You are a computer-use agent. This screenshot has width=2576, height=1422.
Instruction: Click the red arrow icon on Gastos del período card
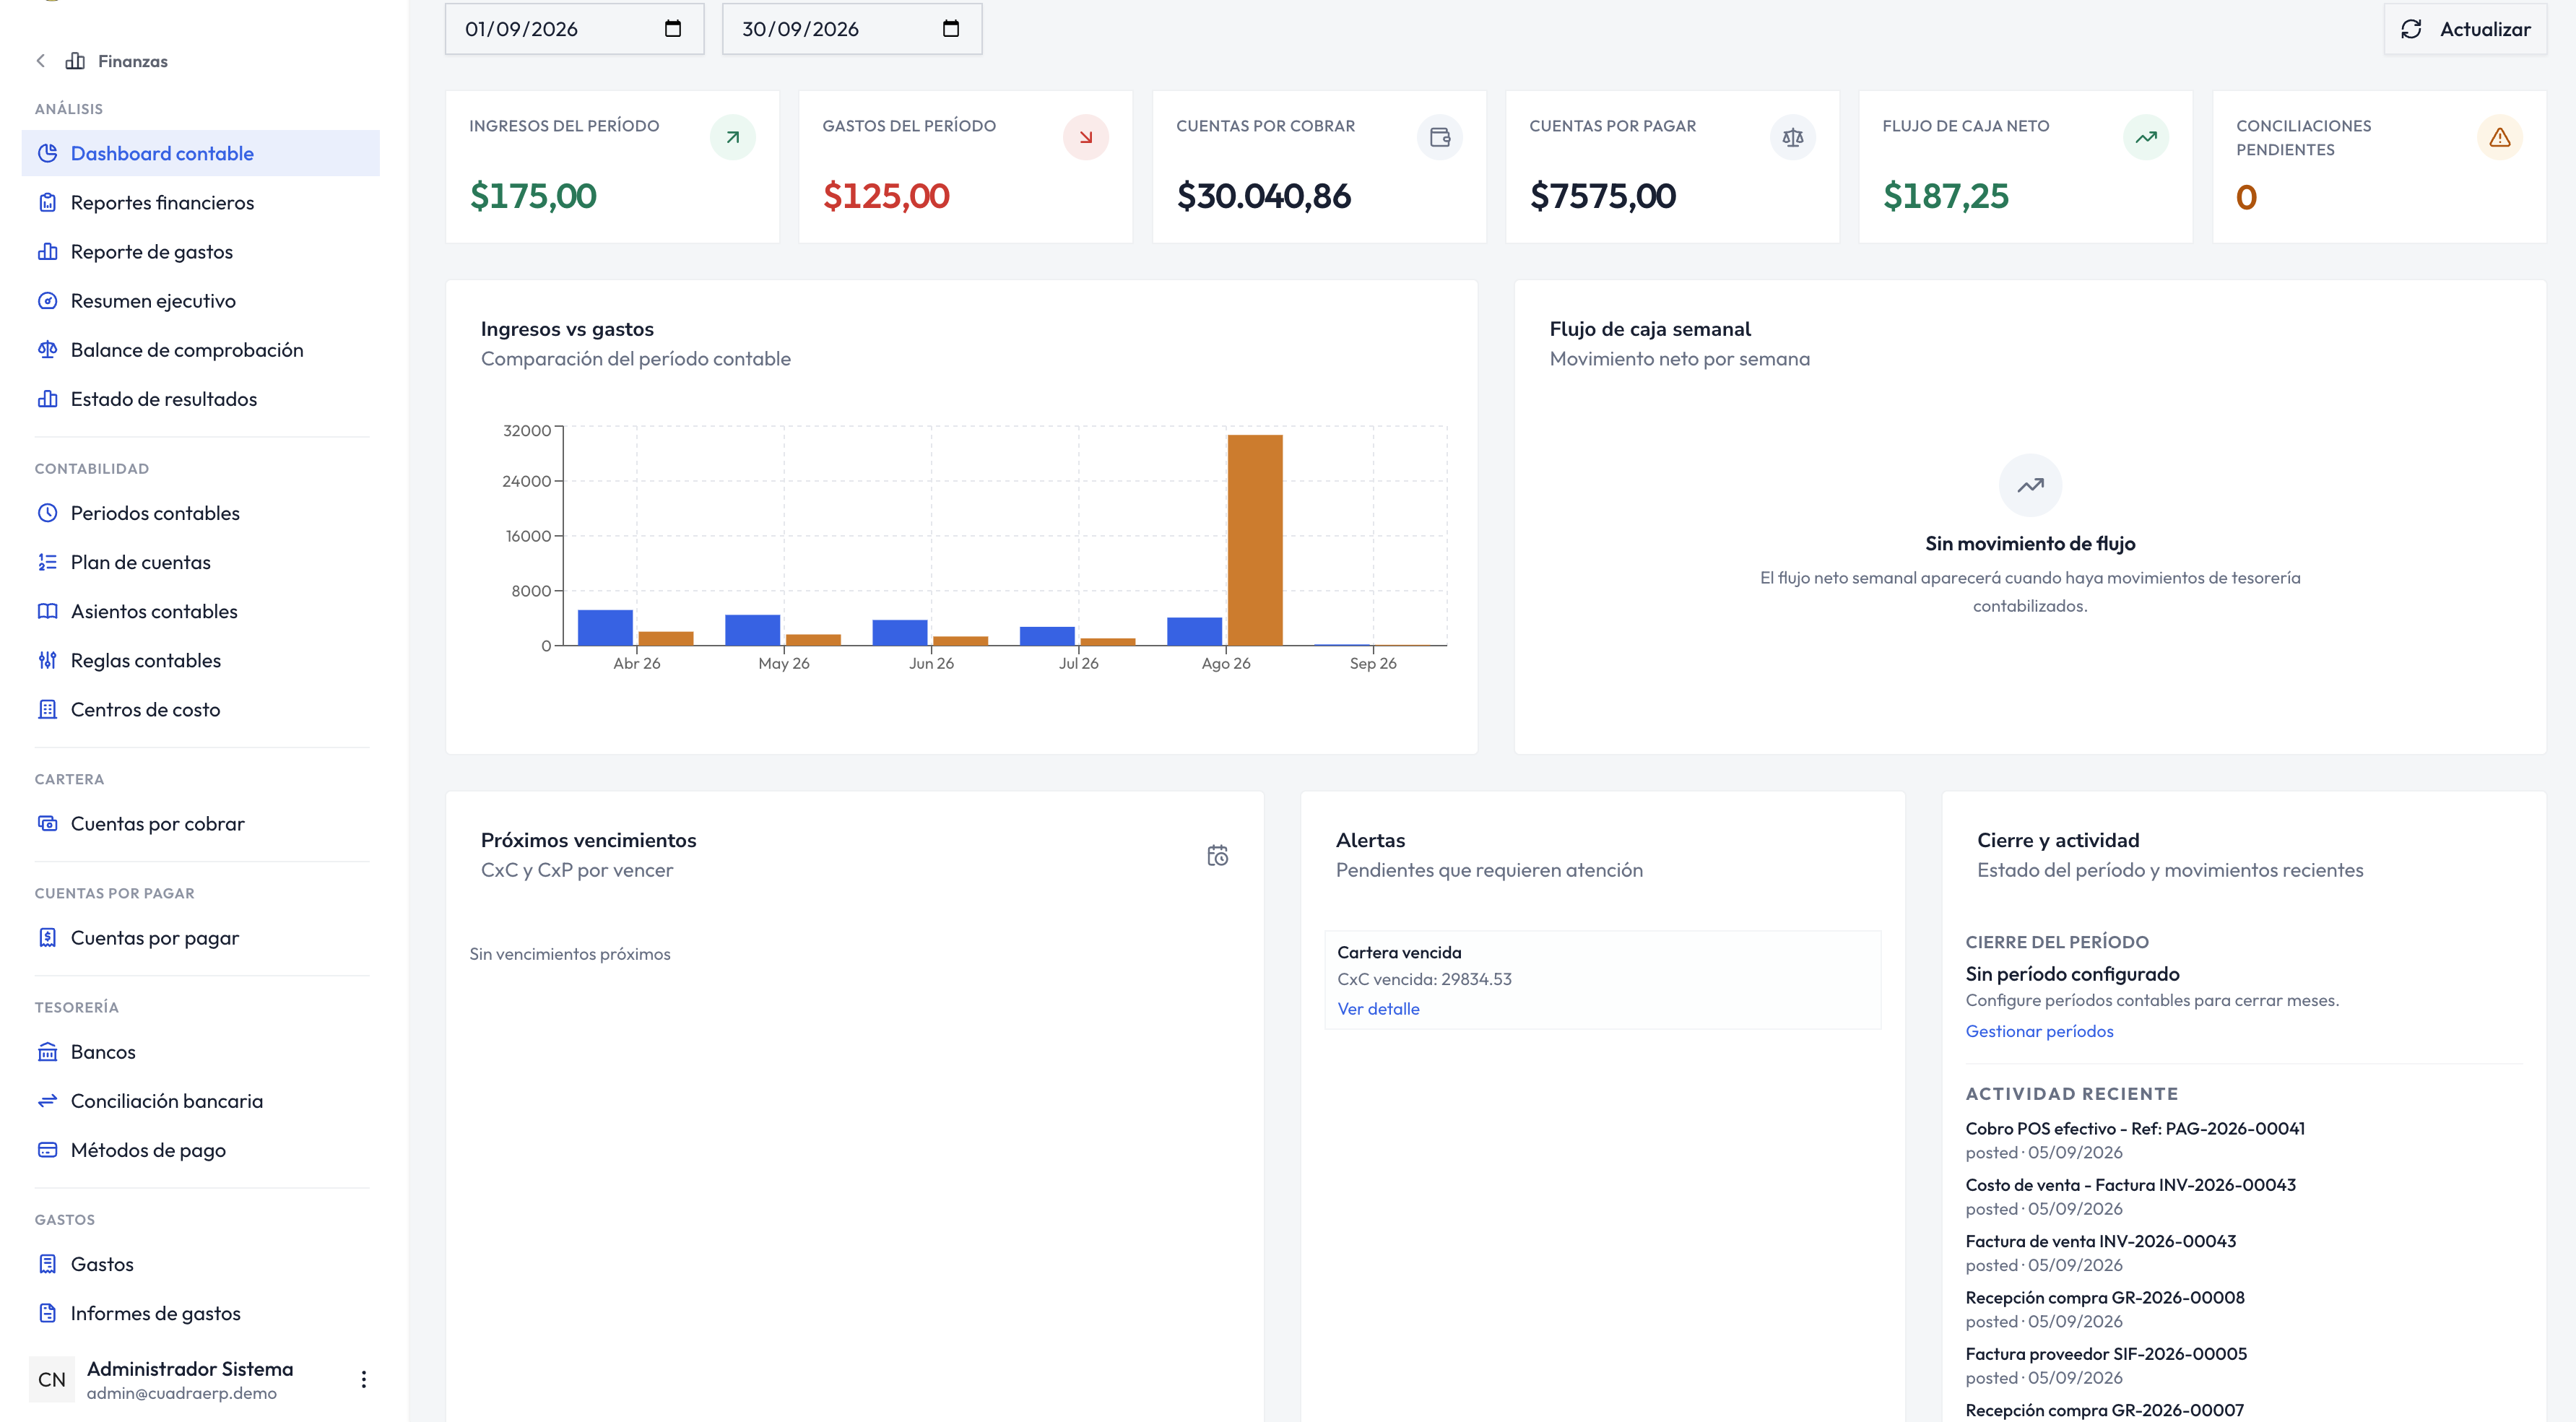coord(1086,137)
